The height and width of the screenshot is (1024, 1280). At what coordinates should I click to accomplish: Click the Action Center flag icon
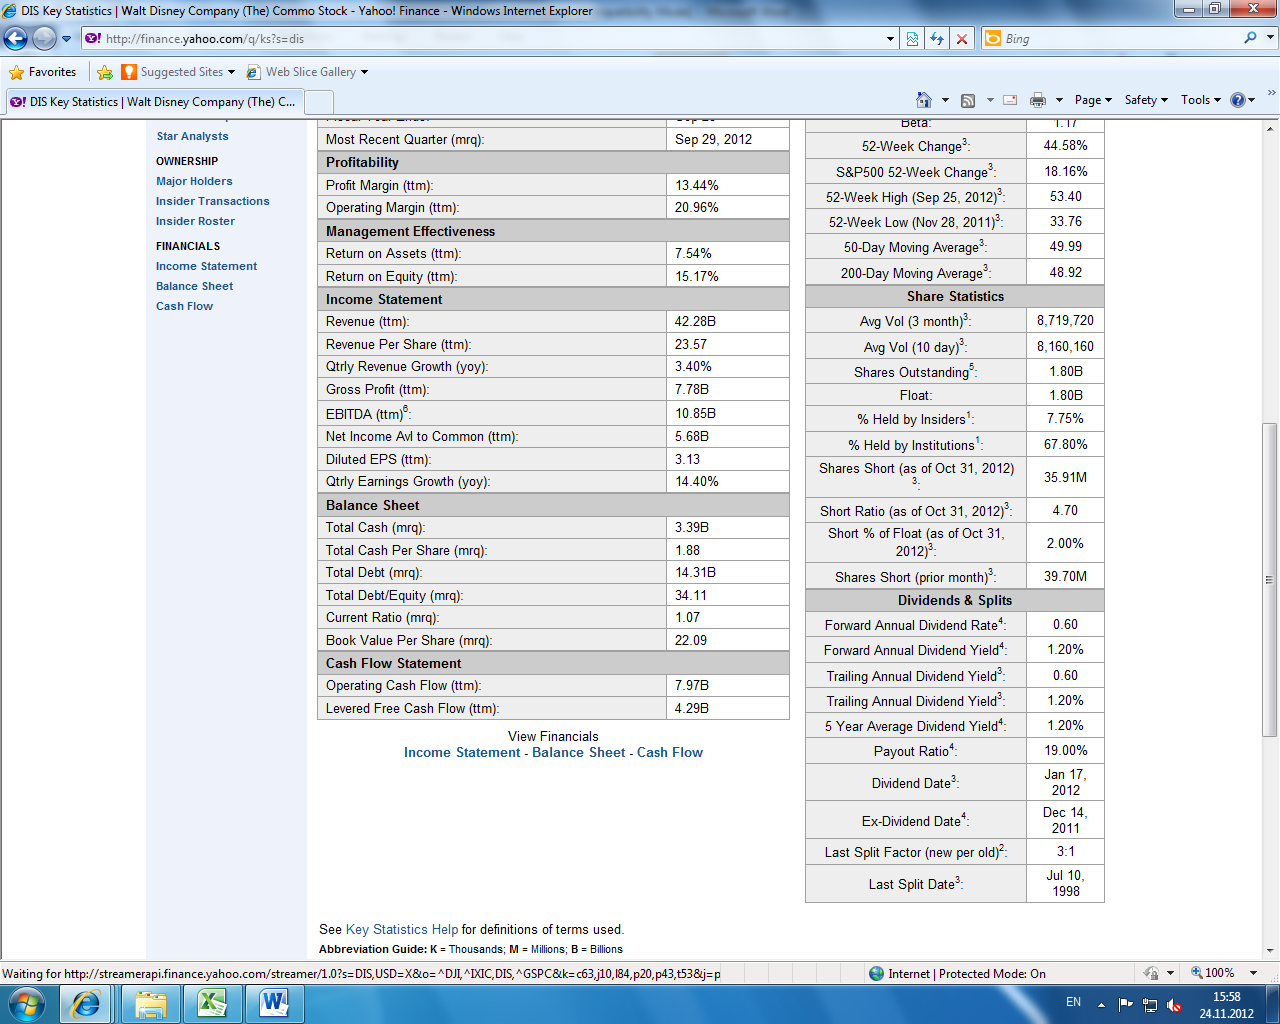[x=1126, y=1005]
